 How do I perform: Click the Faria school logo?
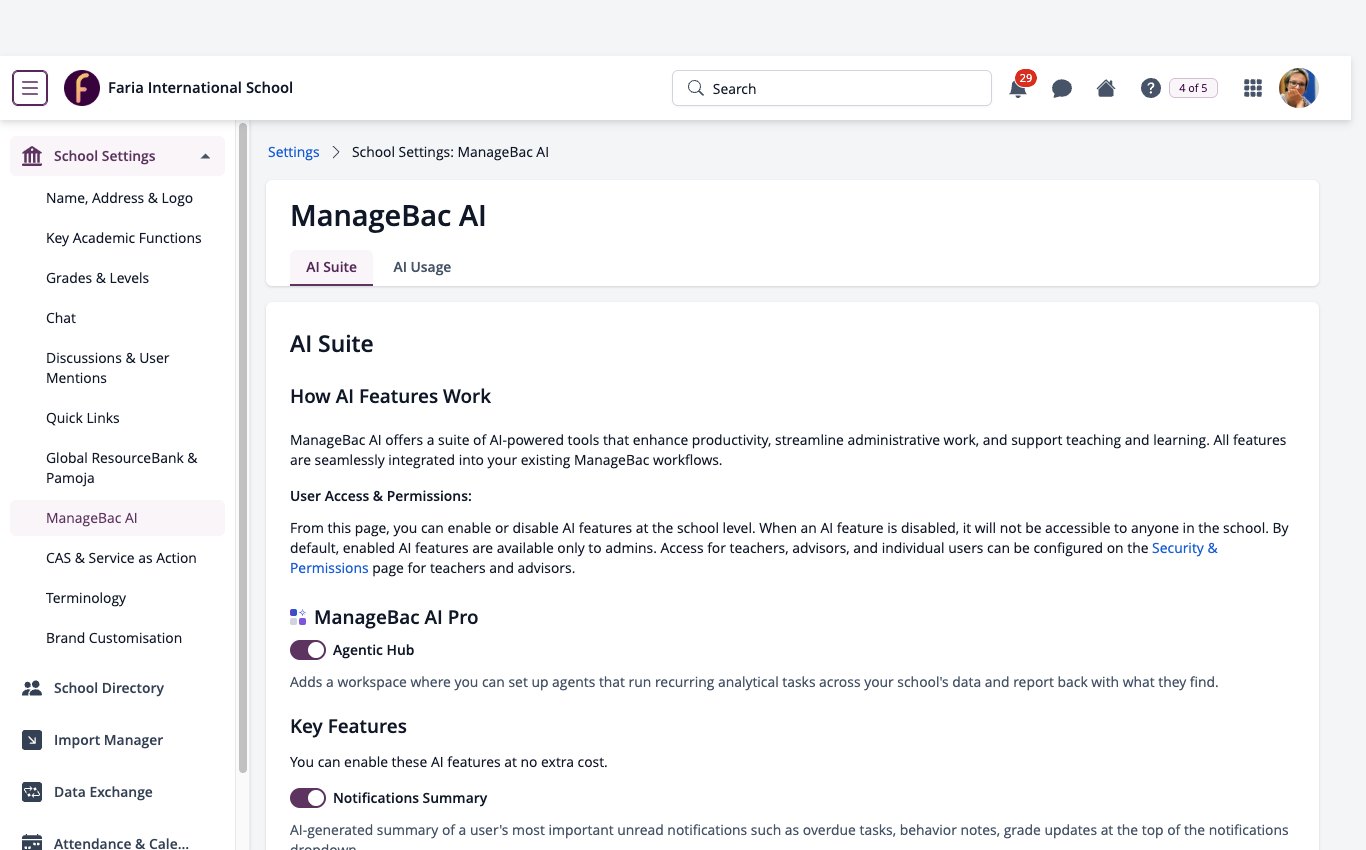click(x=82, y=88)
